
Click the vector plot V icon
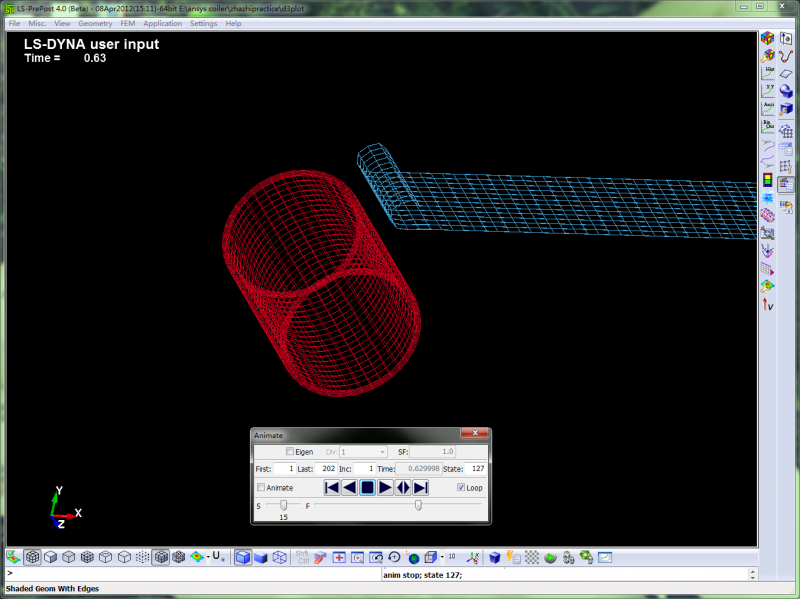[x=768, y=304]
